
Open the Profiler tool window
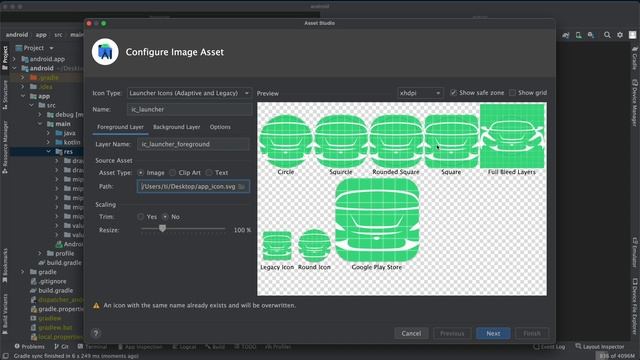[278, 347]
